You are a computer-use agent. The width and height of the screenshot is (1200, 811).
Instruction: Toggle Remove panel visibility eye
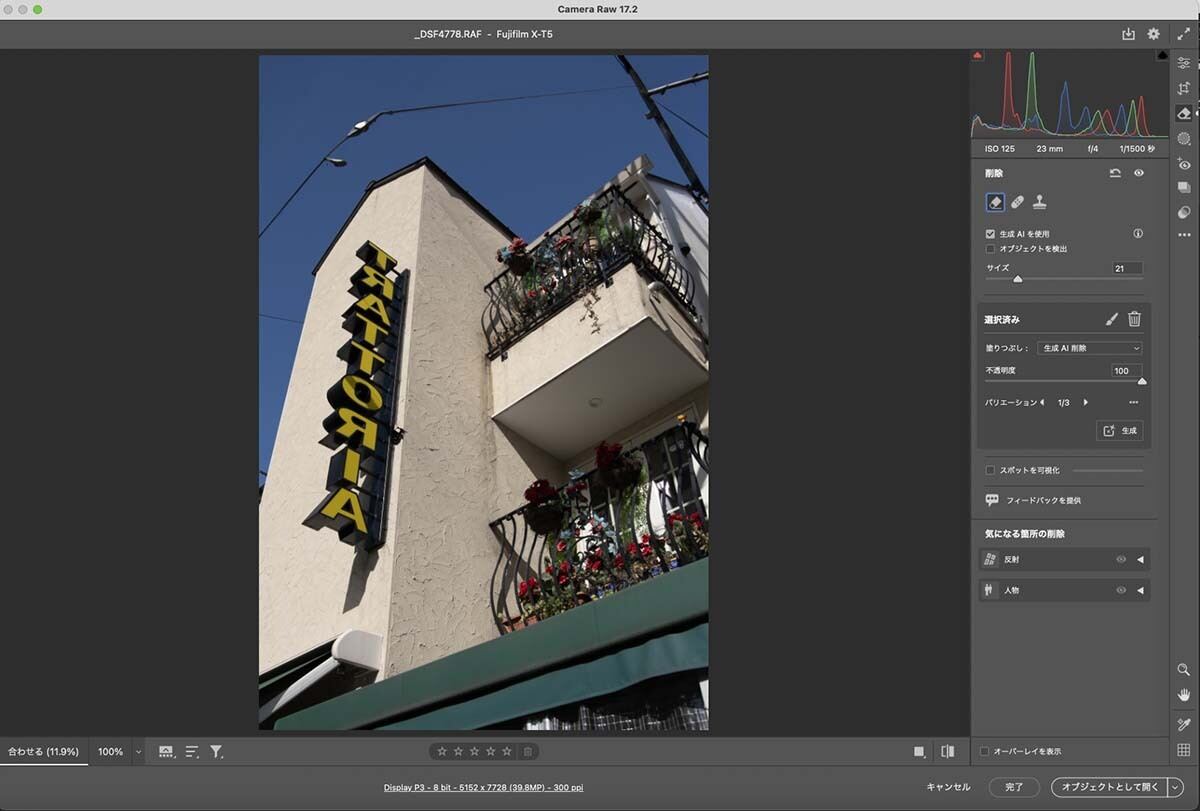(x=1138, y=173)
